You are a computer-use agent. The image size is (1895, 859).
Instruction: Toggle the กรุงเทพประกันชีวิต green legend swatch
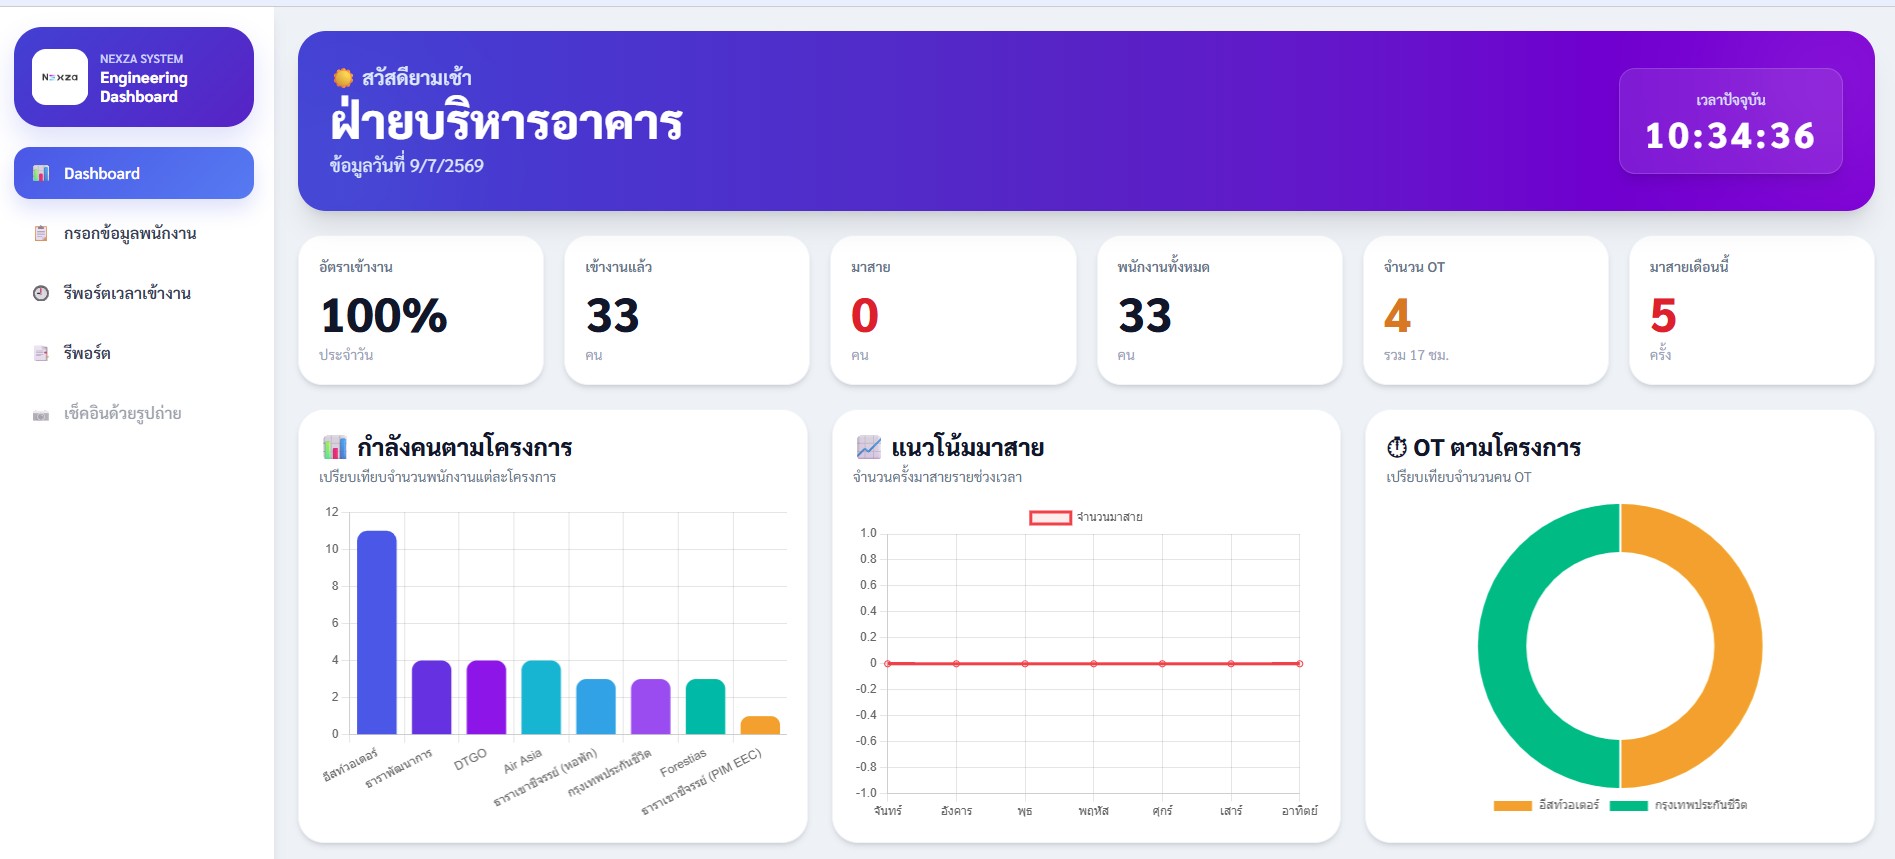(1629, 805)
